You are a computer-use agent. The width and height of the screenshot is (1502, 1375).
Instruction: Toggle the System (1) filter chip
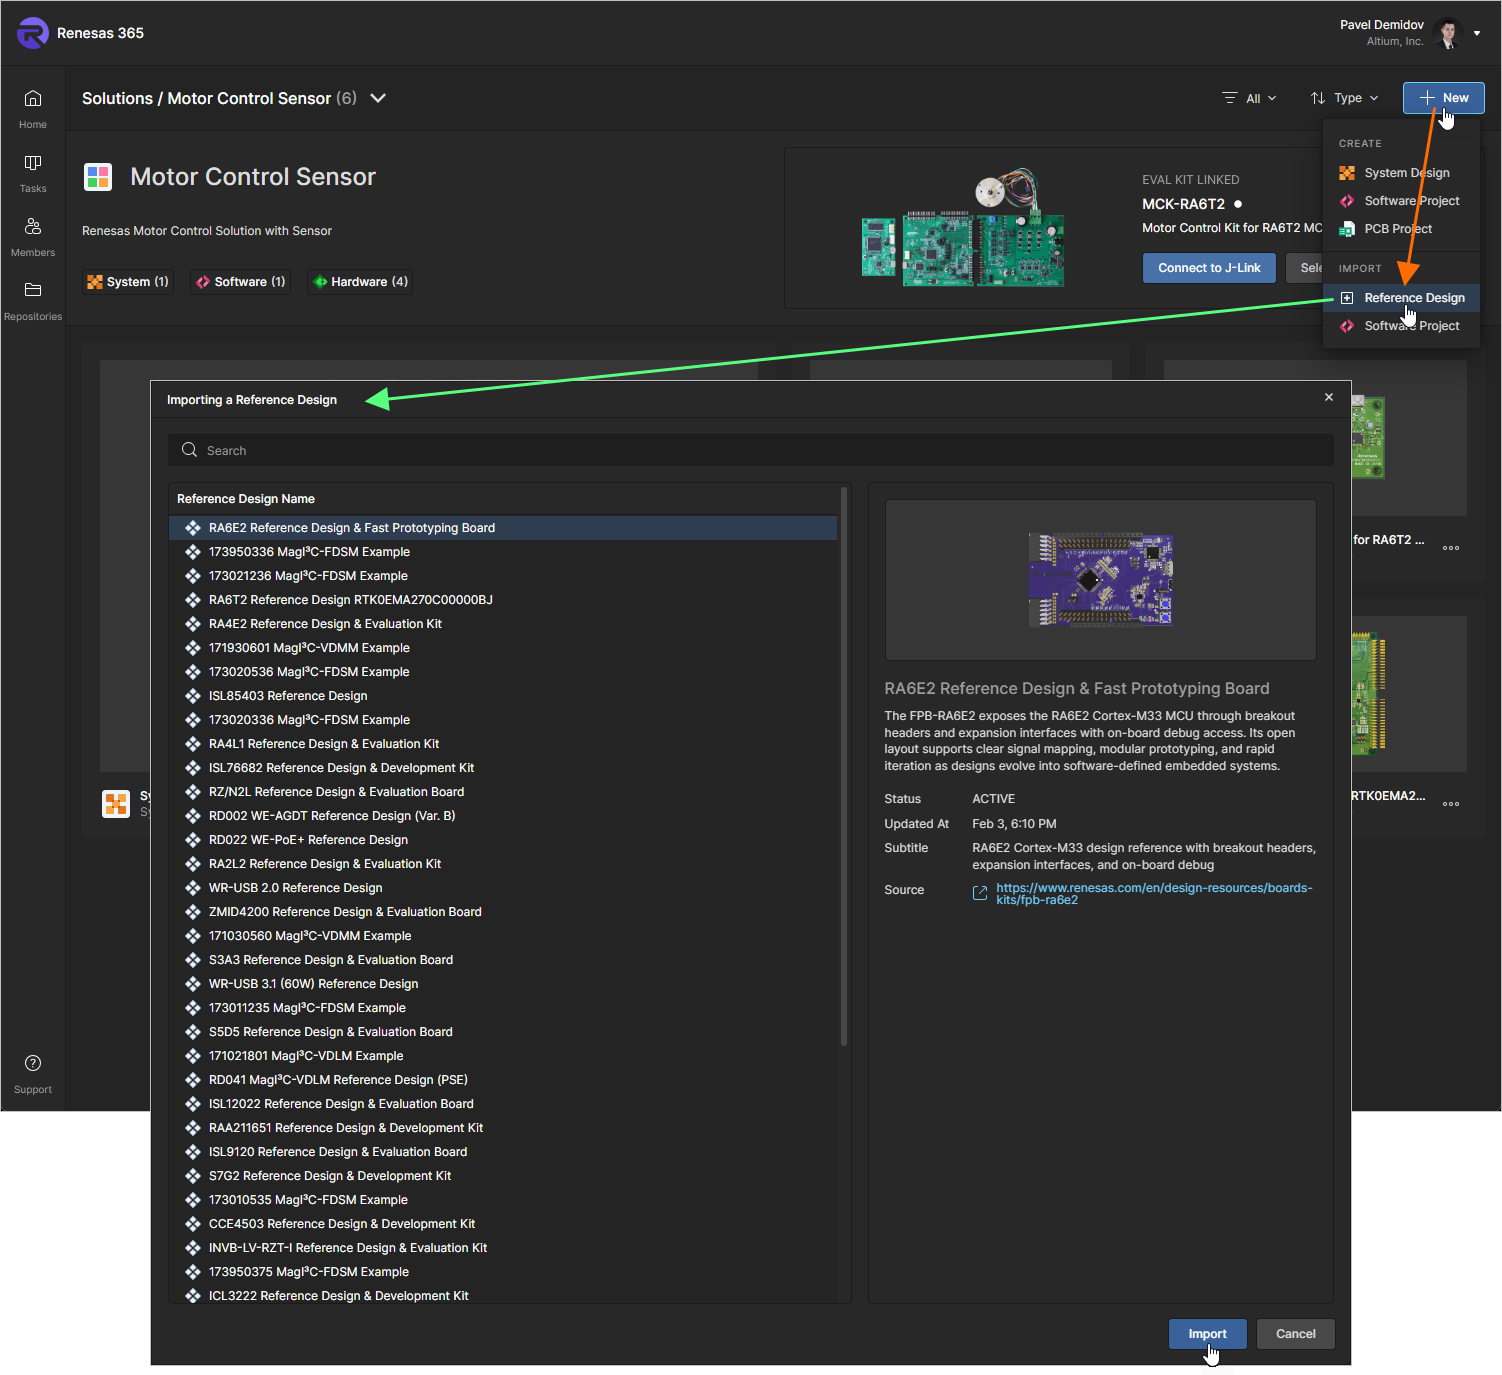click(128, 282)
